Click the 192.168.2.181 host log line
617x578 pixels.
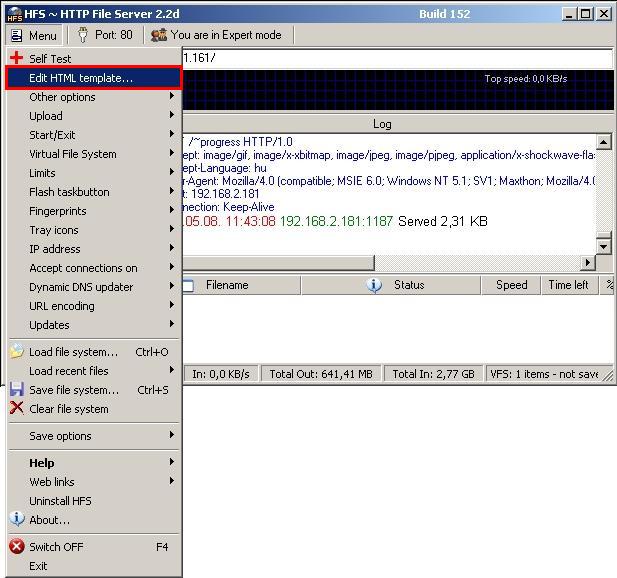tap(221, 194)
